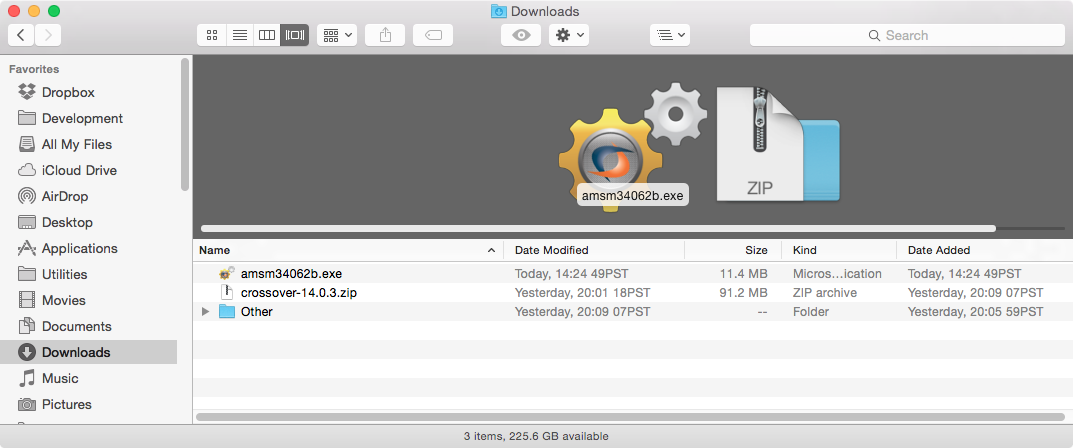1073x448 pixels.
Task: Click the Cover Flow scroll bar
Action: point(598,228)
